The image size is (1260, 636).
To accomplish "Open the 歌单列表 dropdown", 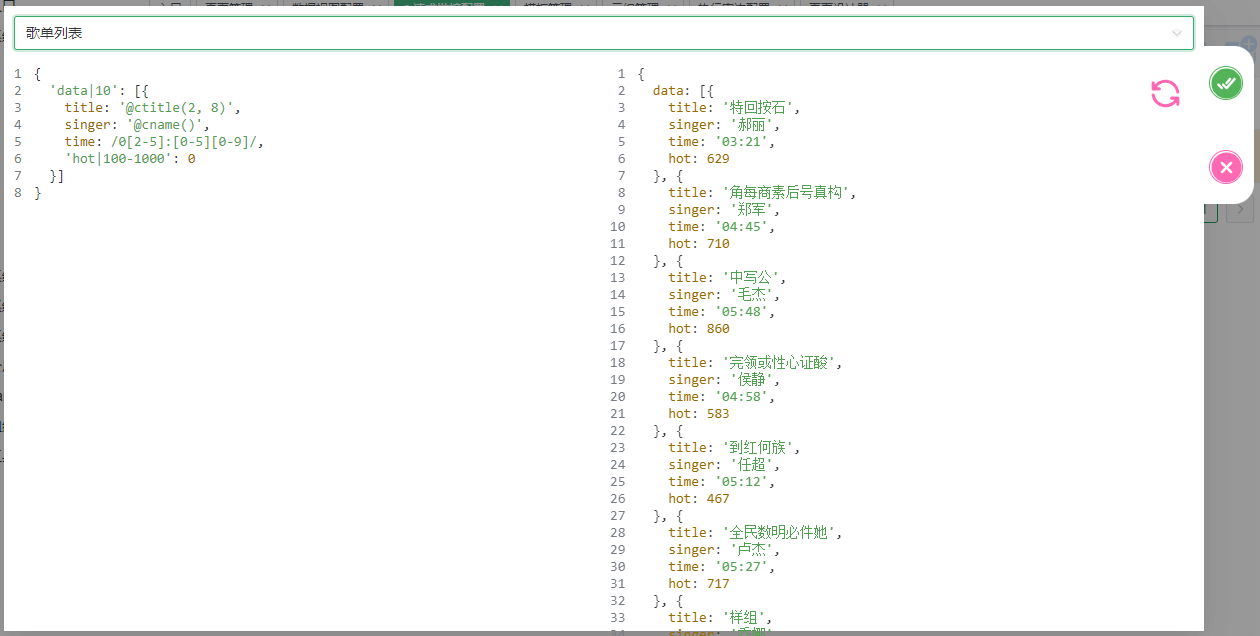I will coord(602,33).
